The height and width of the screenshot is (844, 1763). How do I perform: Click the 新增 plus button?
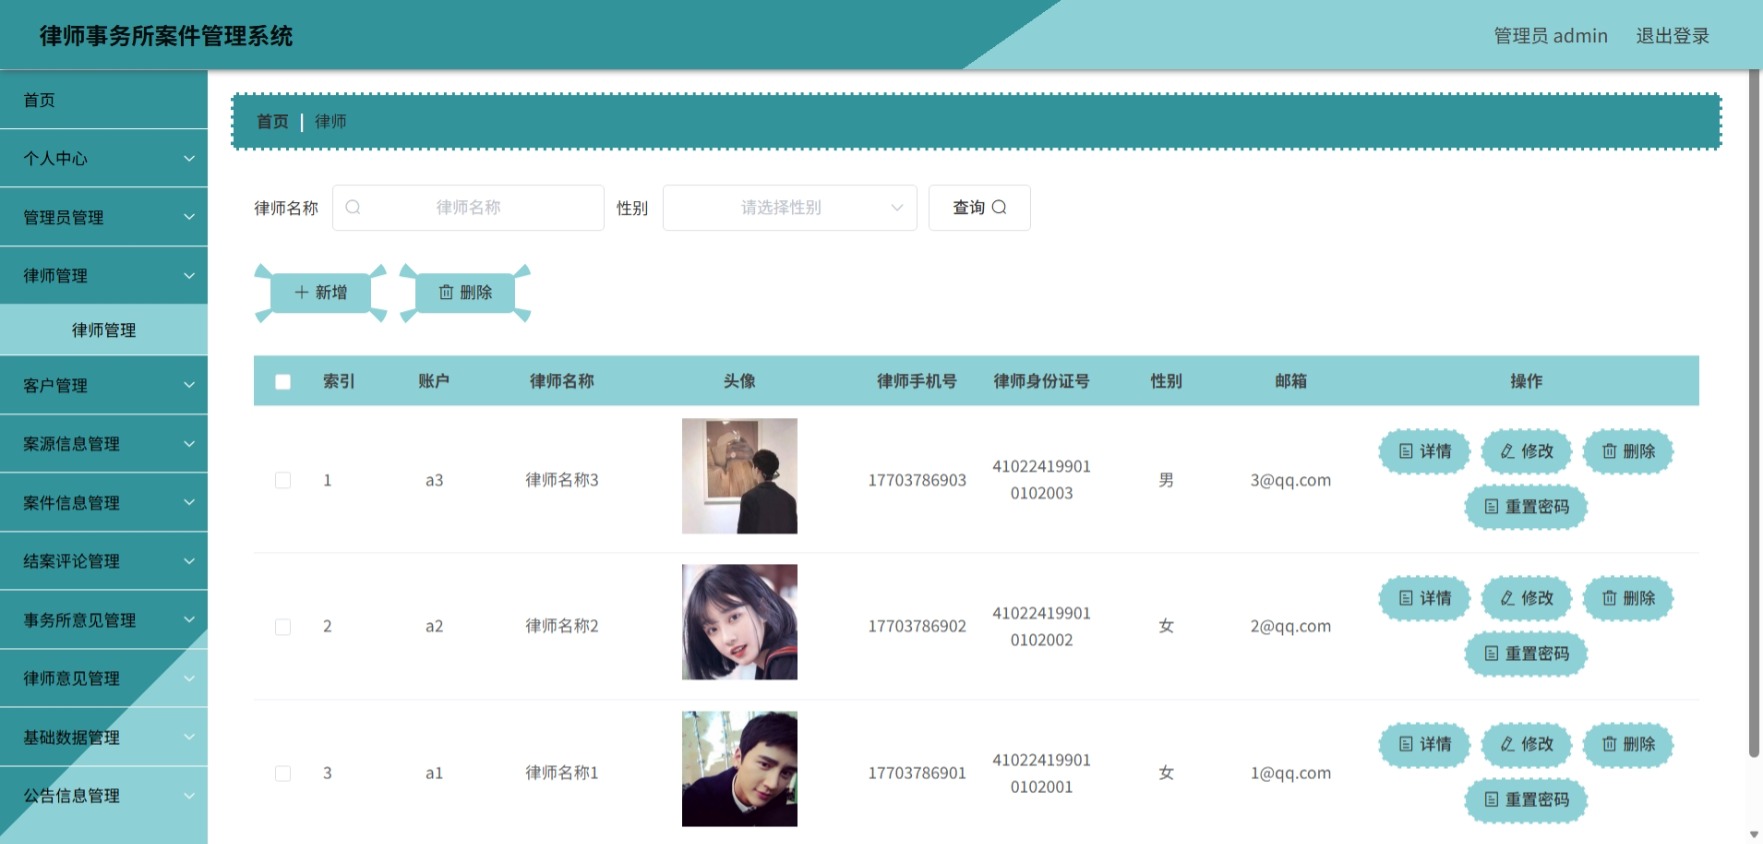(320, 293)
